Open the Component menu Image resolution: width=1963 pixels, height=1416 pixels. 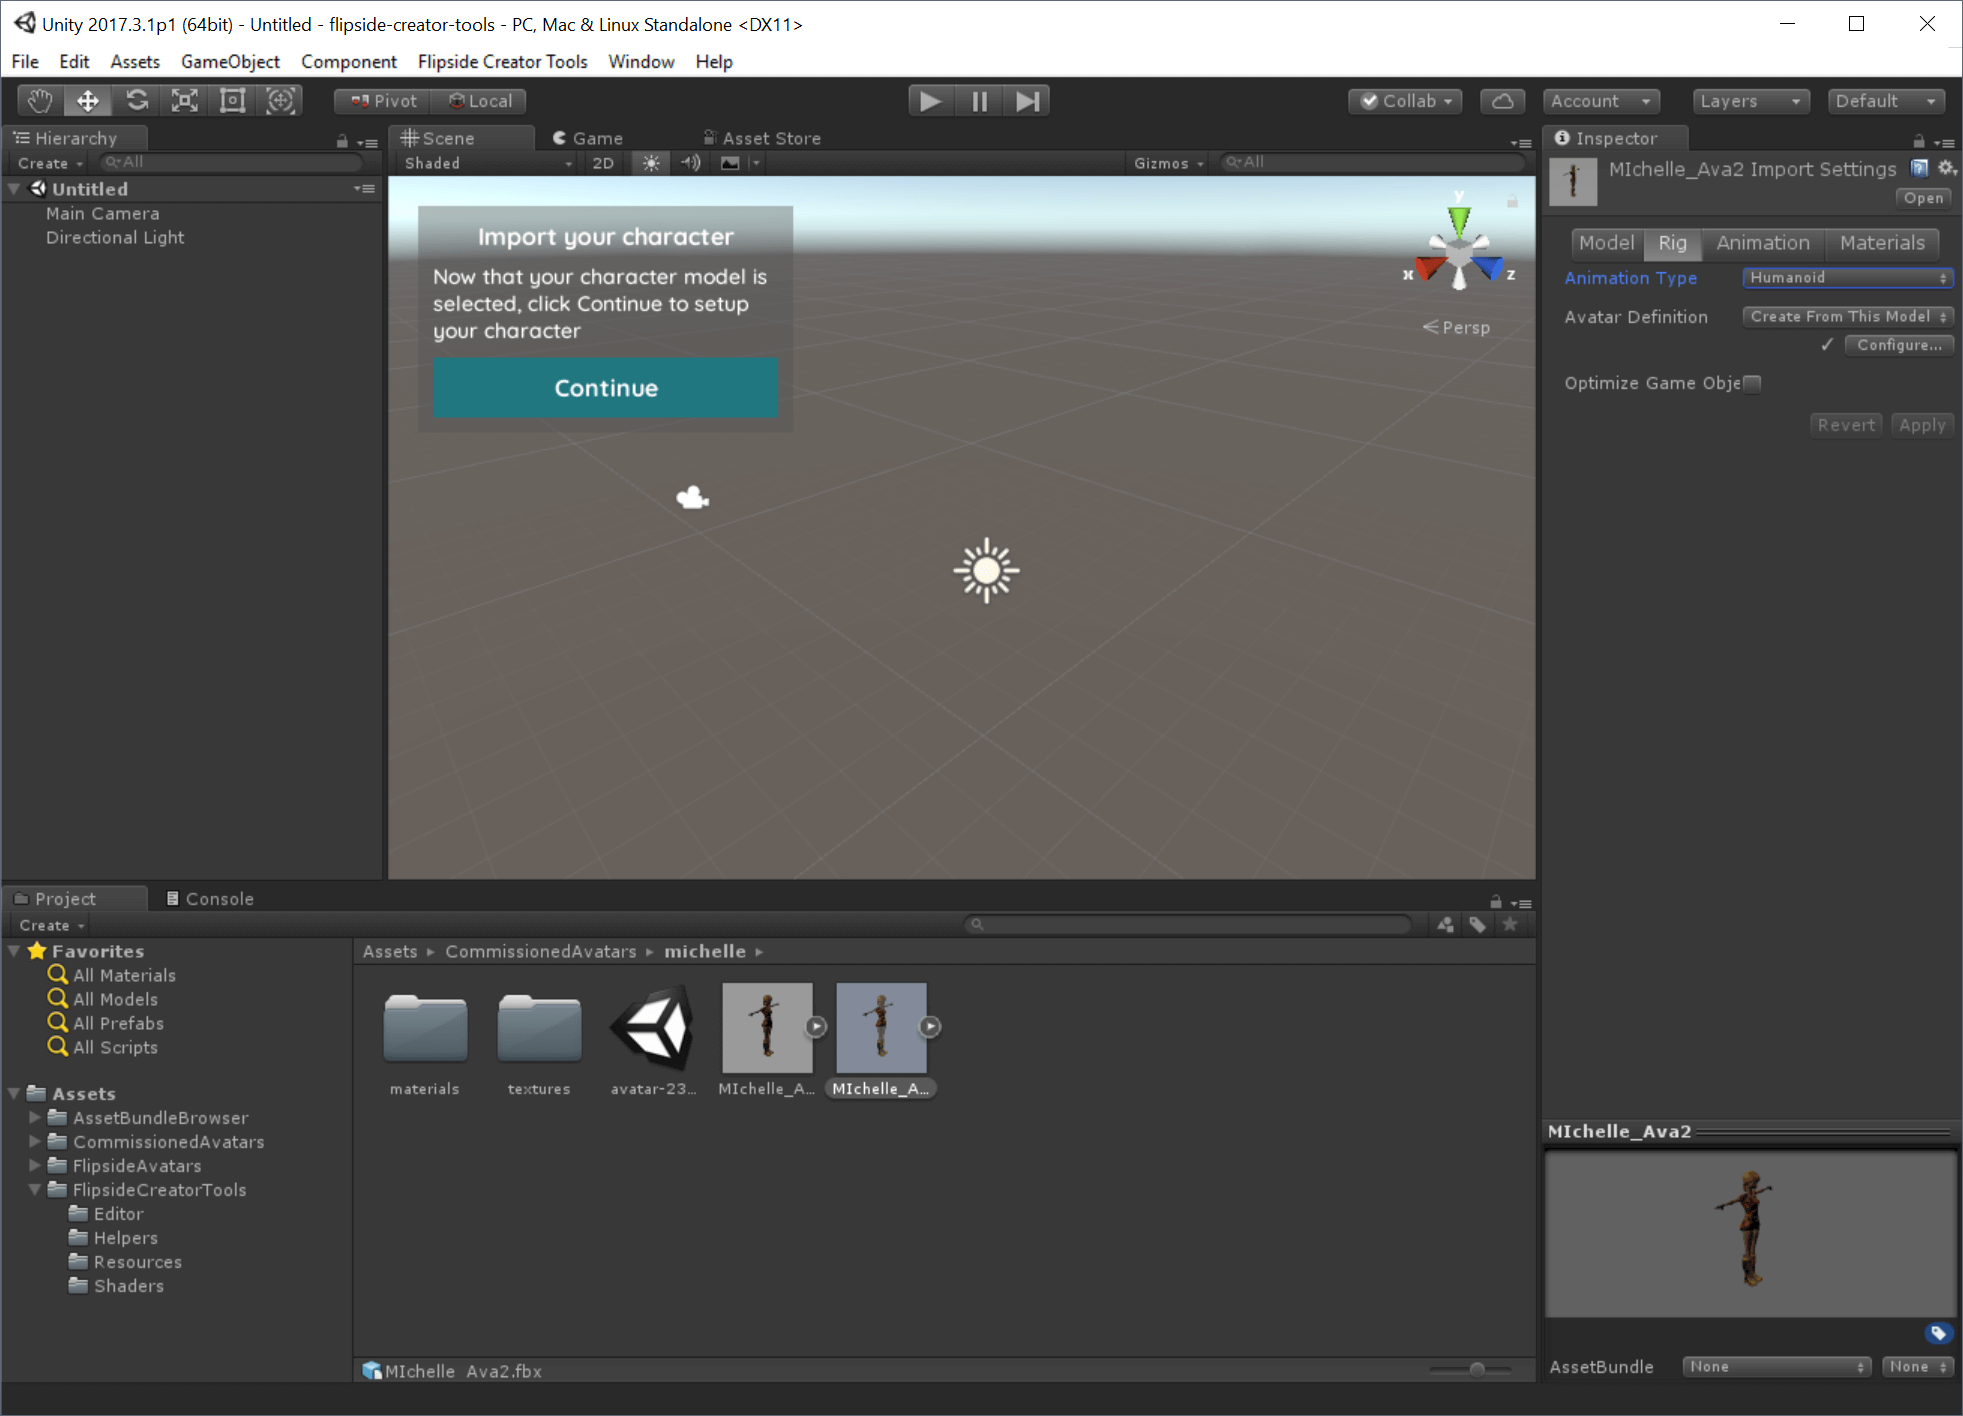348,62
